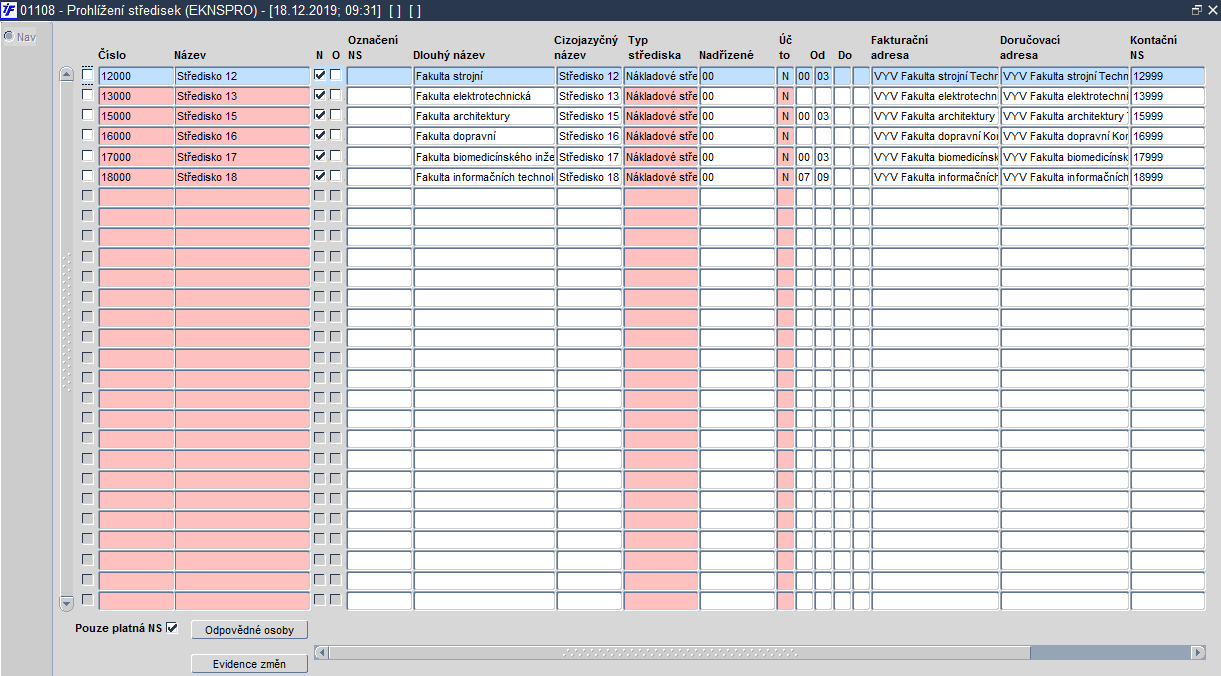Check the O checkbox for Středisko 18
Viewport: 1221px width, 676px height.
pyautogui.click(x=336, y=176)
